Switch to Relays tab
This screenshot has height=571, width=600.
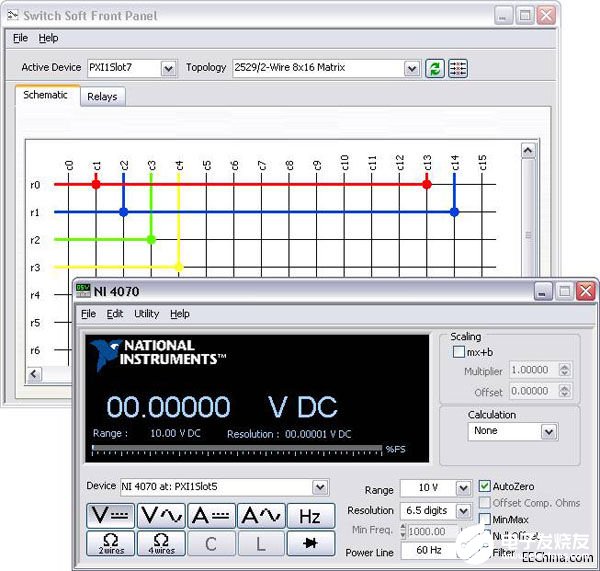102,97
